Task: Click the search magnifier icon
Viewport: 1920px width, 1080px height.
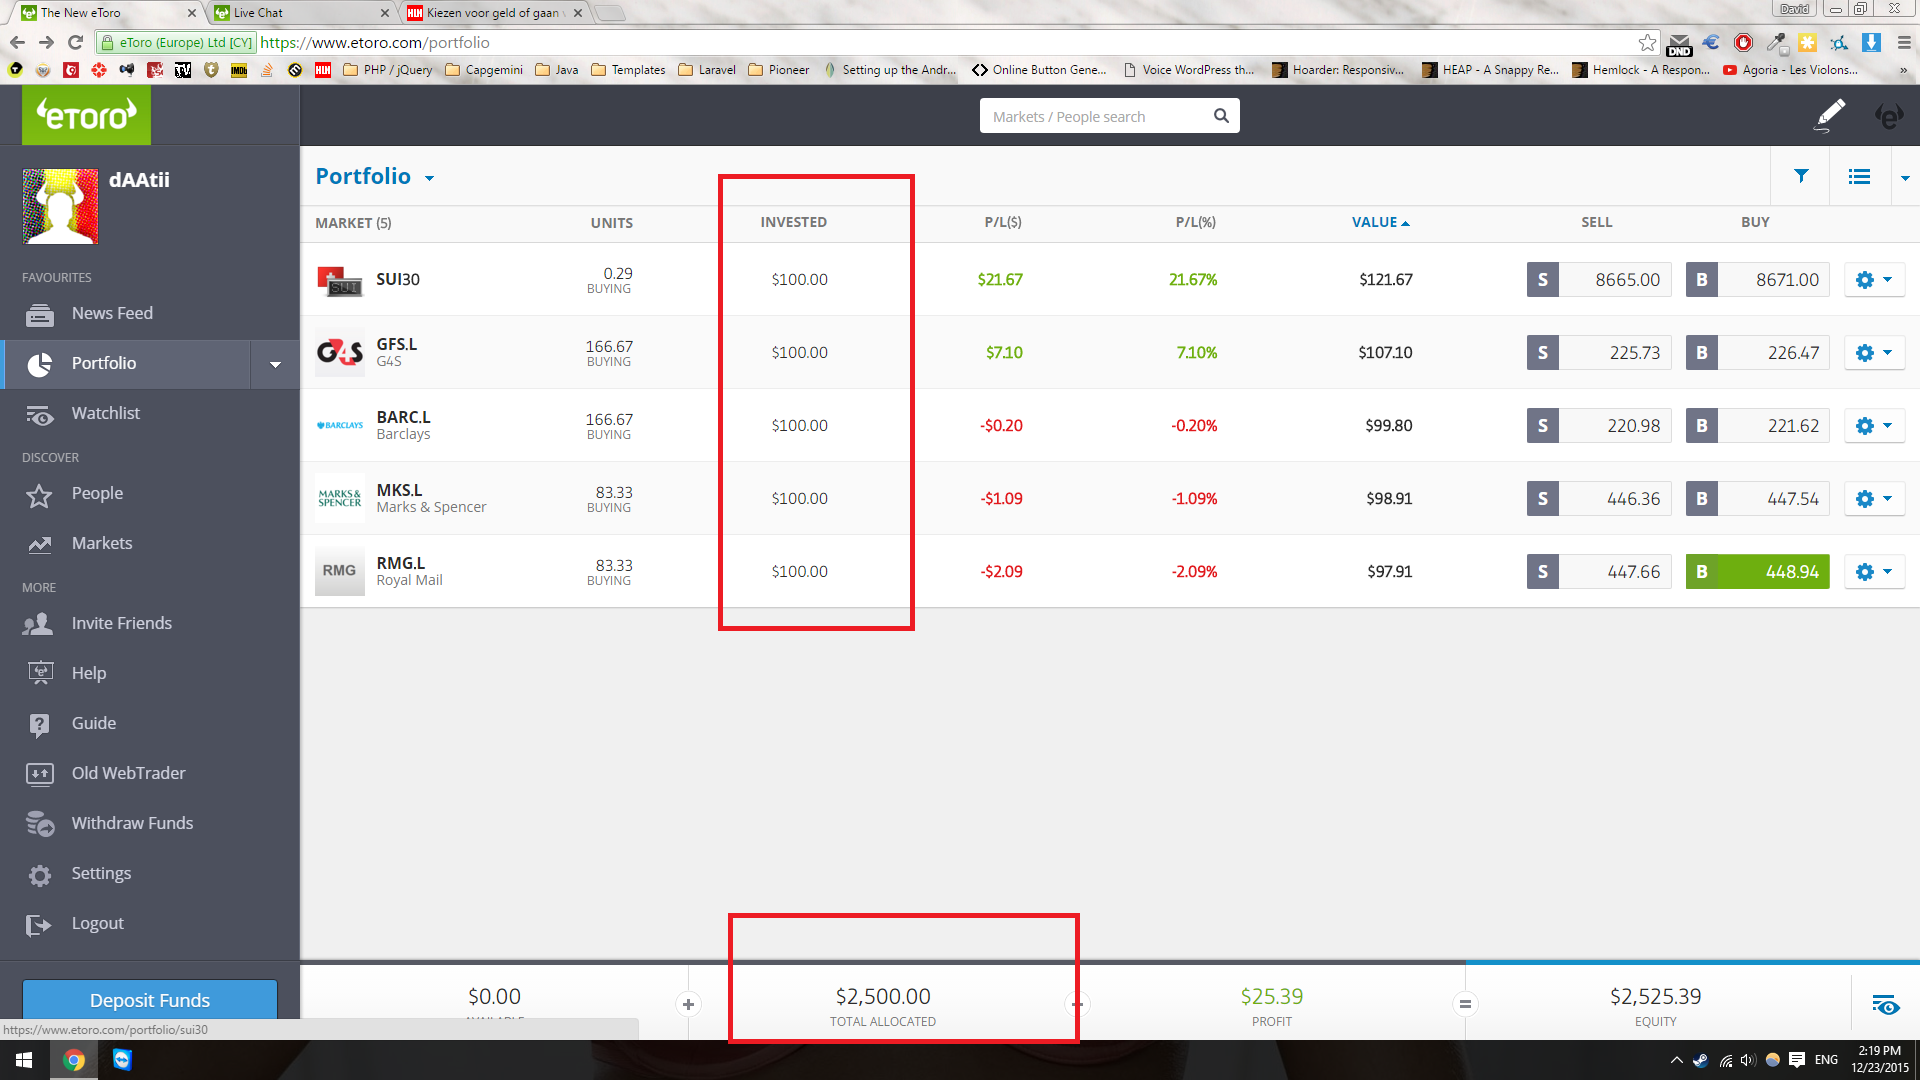Action: click(1221, 116)
